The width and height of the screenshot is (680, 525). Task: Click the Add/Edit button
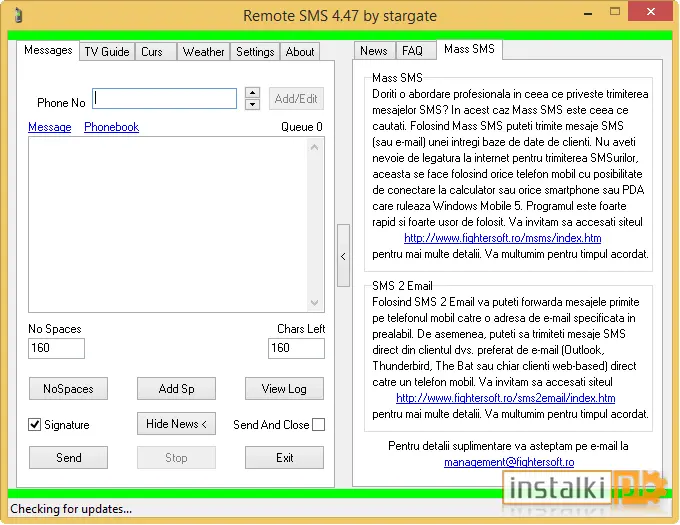[296, 98]
